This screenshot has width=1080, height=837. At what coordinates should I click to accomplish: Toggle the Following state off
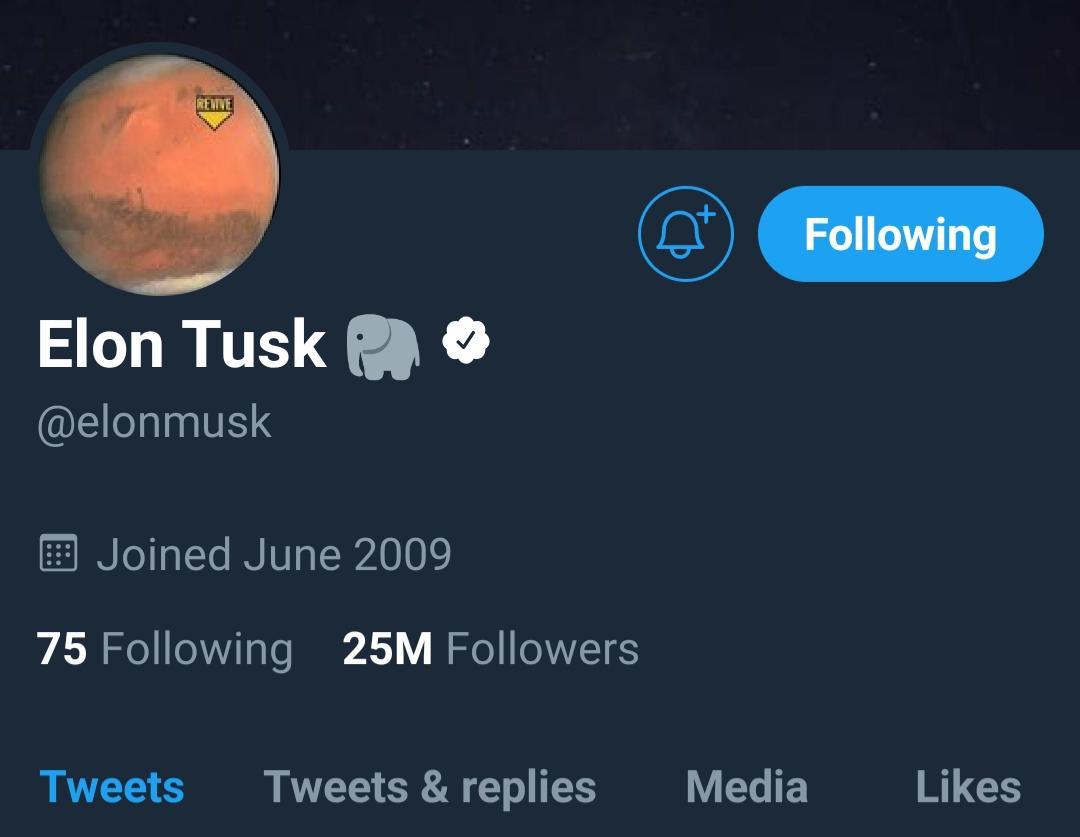[x=899, y=234]
